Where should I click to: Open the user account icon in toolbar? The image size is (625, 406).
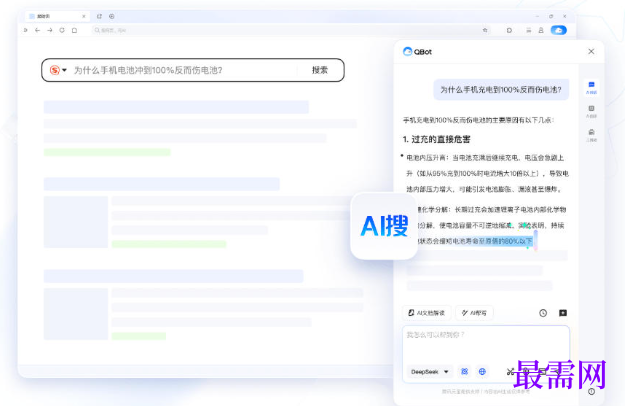pos(541,30)
